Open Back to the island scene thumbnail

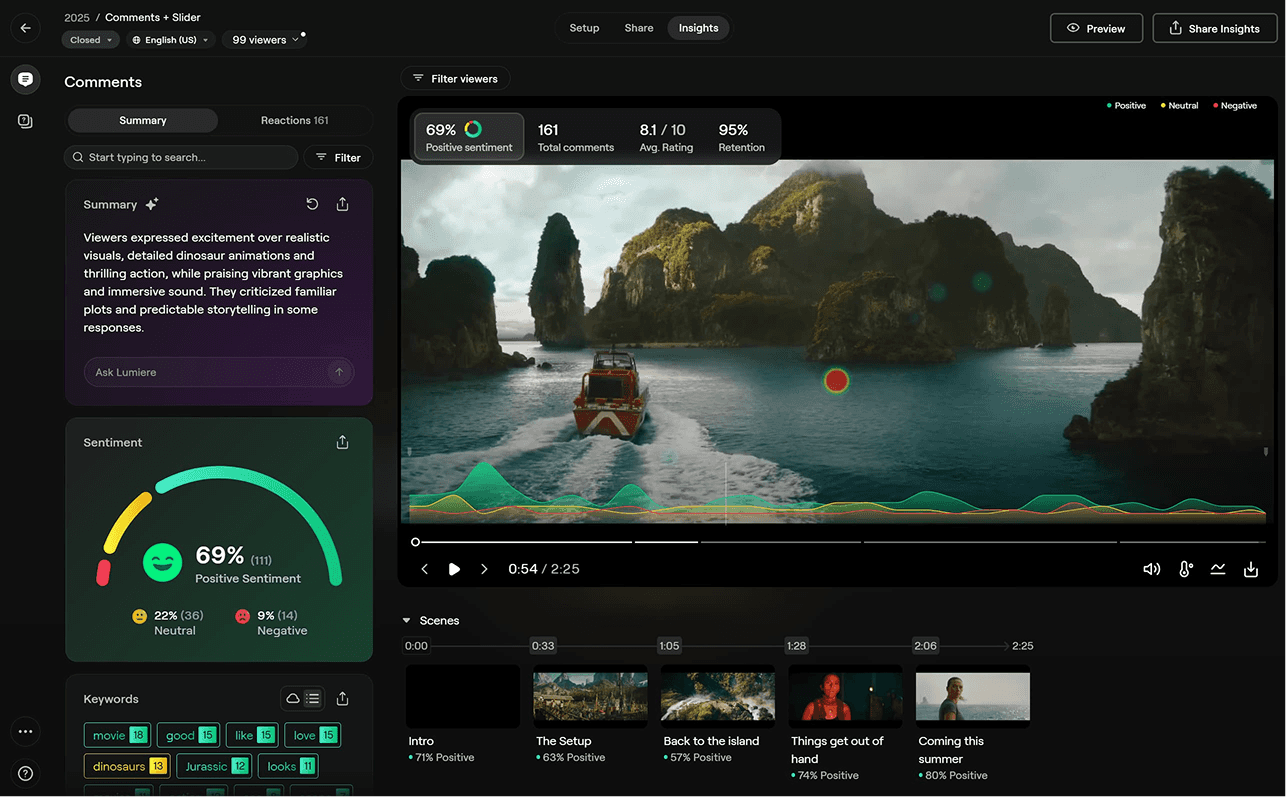tap(718, 696)
